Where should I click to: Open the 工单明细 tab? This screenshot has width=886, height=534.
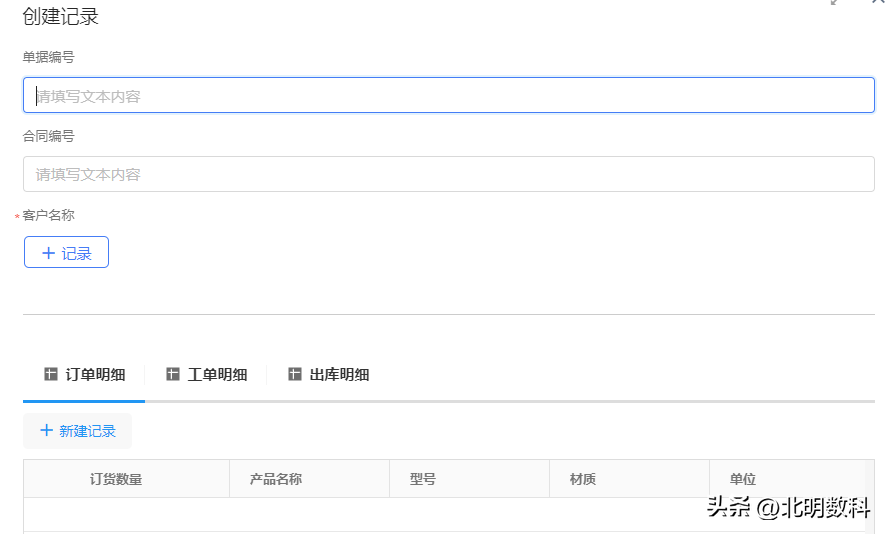217,375
